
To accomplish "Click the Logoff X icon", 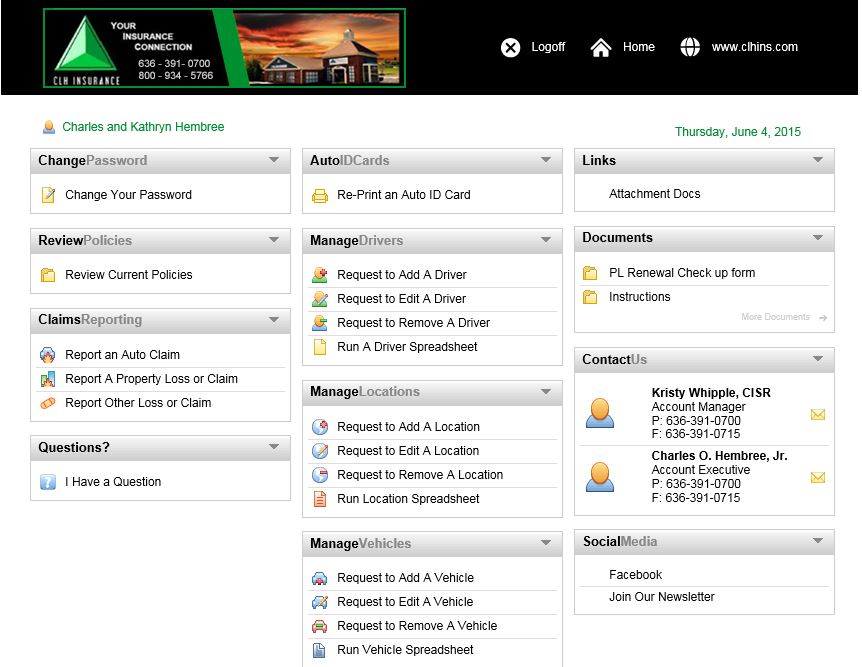I will [x=510, y=48].
